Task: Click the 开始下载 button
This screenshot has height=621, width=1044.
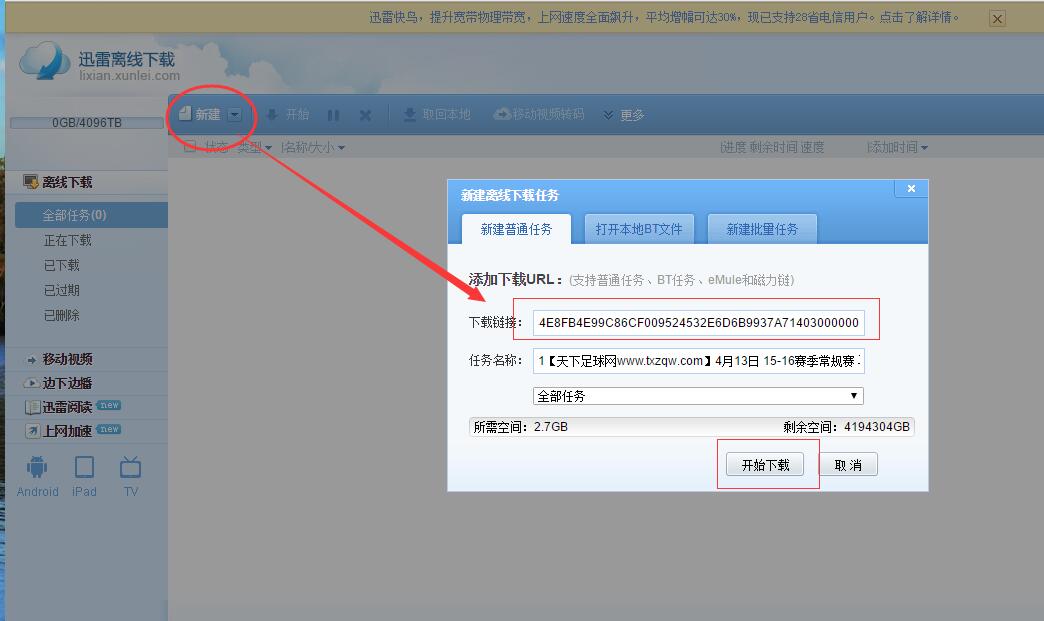Action: pyautogui.click(x=765, y=465)
